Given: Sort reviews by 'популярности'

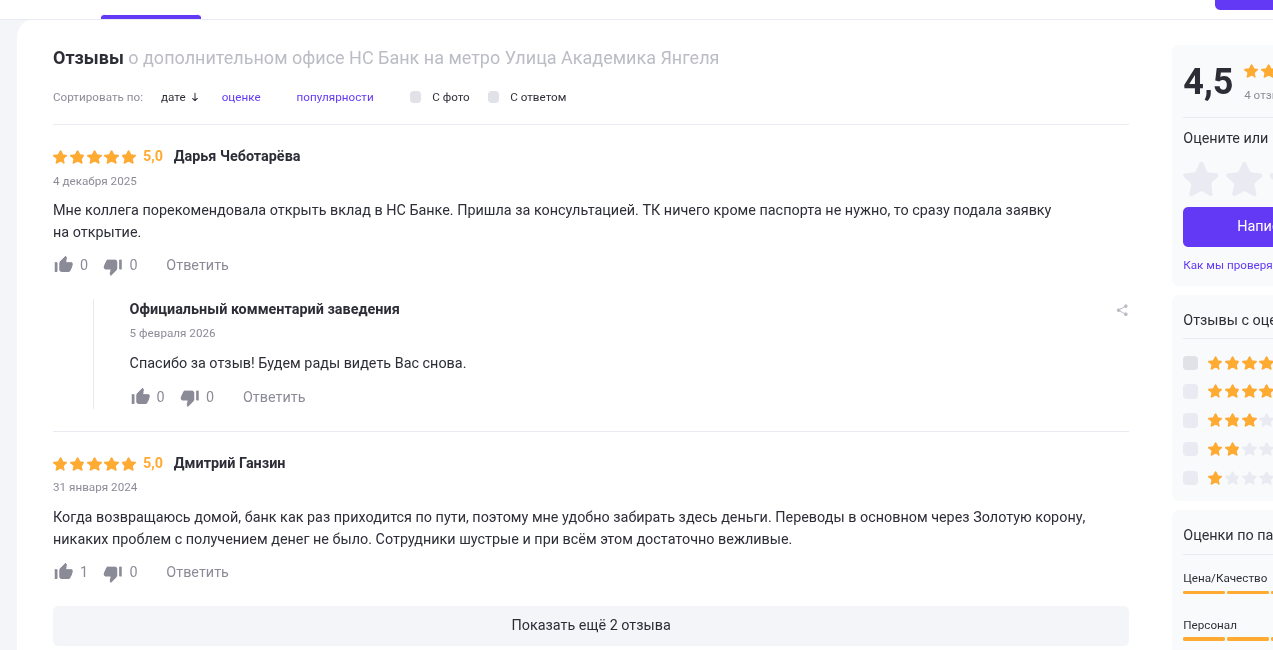Looking at the screenshot, I should point(335,97).
